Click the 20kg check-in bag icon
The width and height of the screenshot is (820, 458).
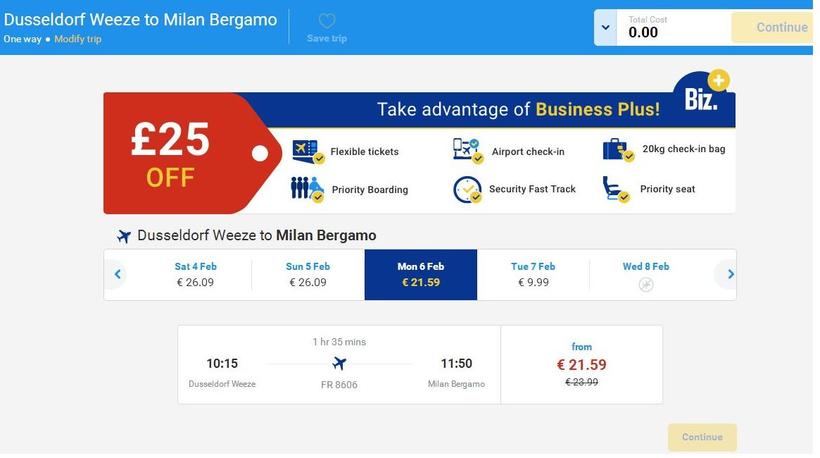616,150
